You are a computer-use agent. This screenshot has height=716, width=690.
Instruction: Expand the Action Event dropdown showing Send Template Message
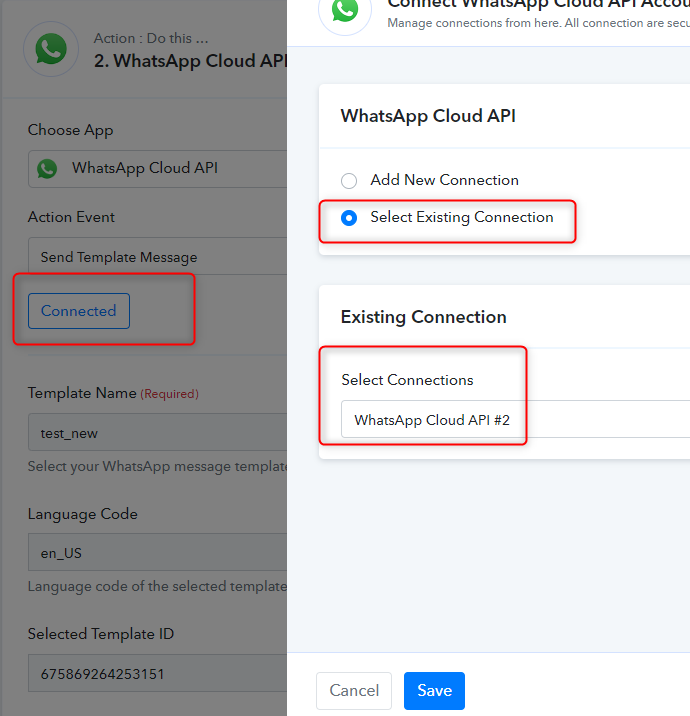pyautogui.click(x=158, y=256)
